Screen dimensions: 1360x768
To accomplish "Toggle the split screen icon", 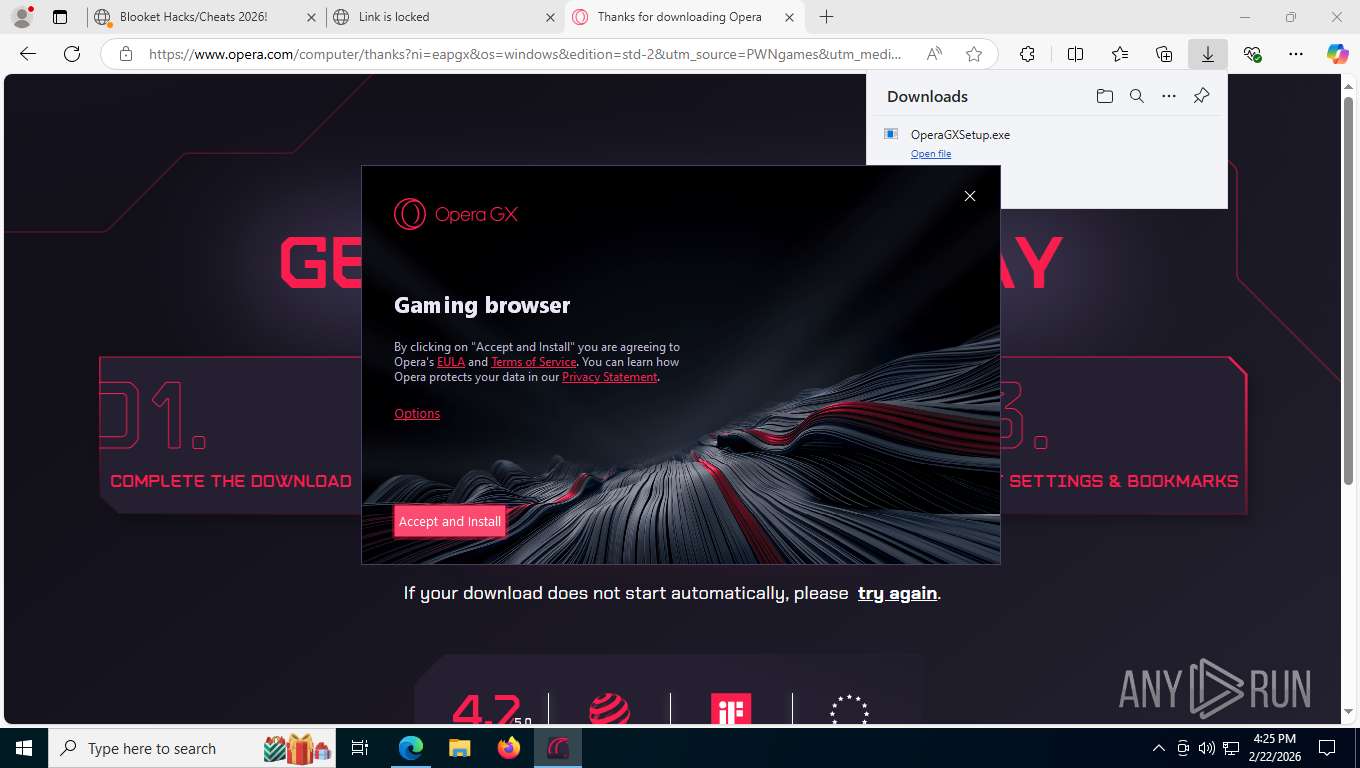I will 1075,54.
